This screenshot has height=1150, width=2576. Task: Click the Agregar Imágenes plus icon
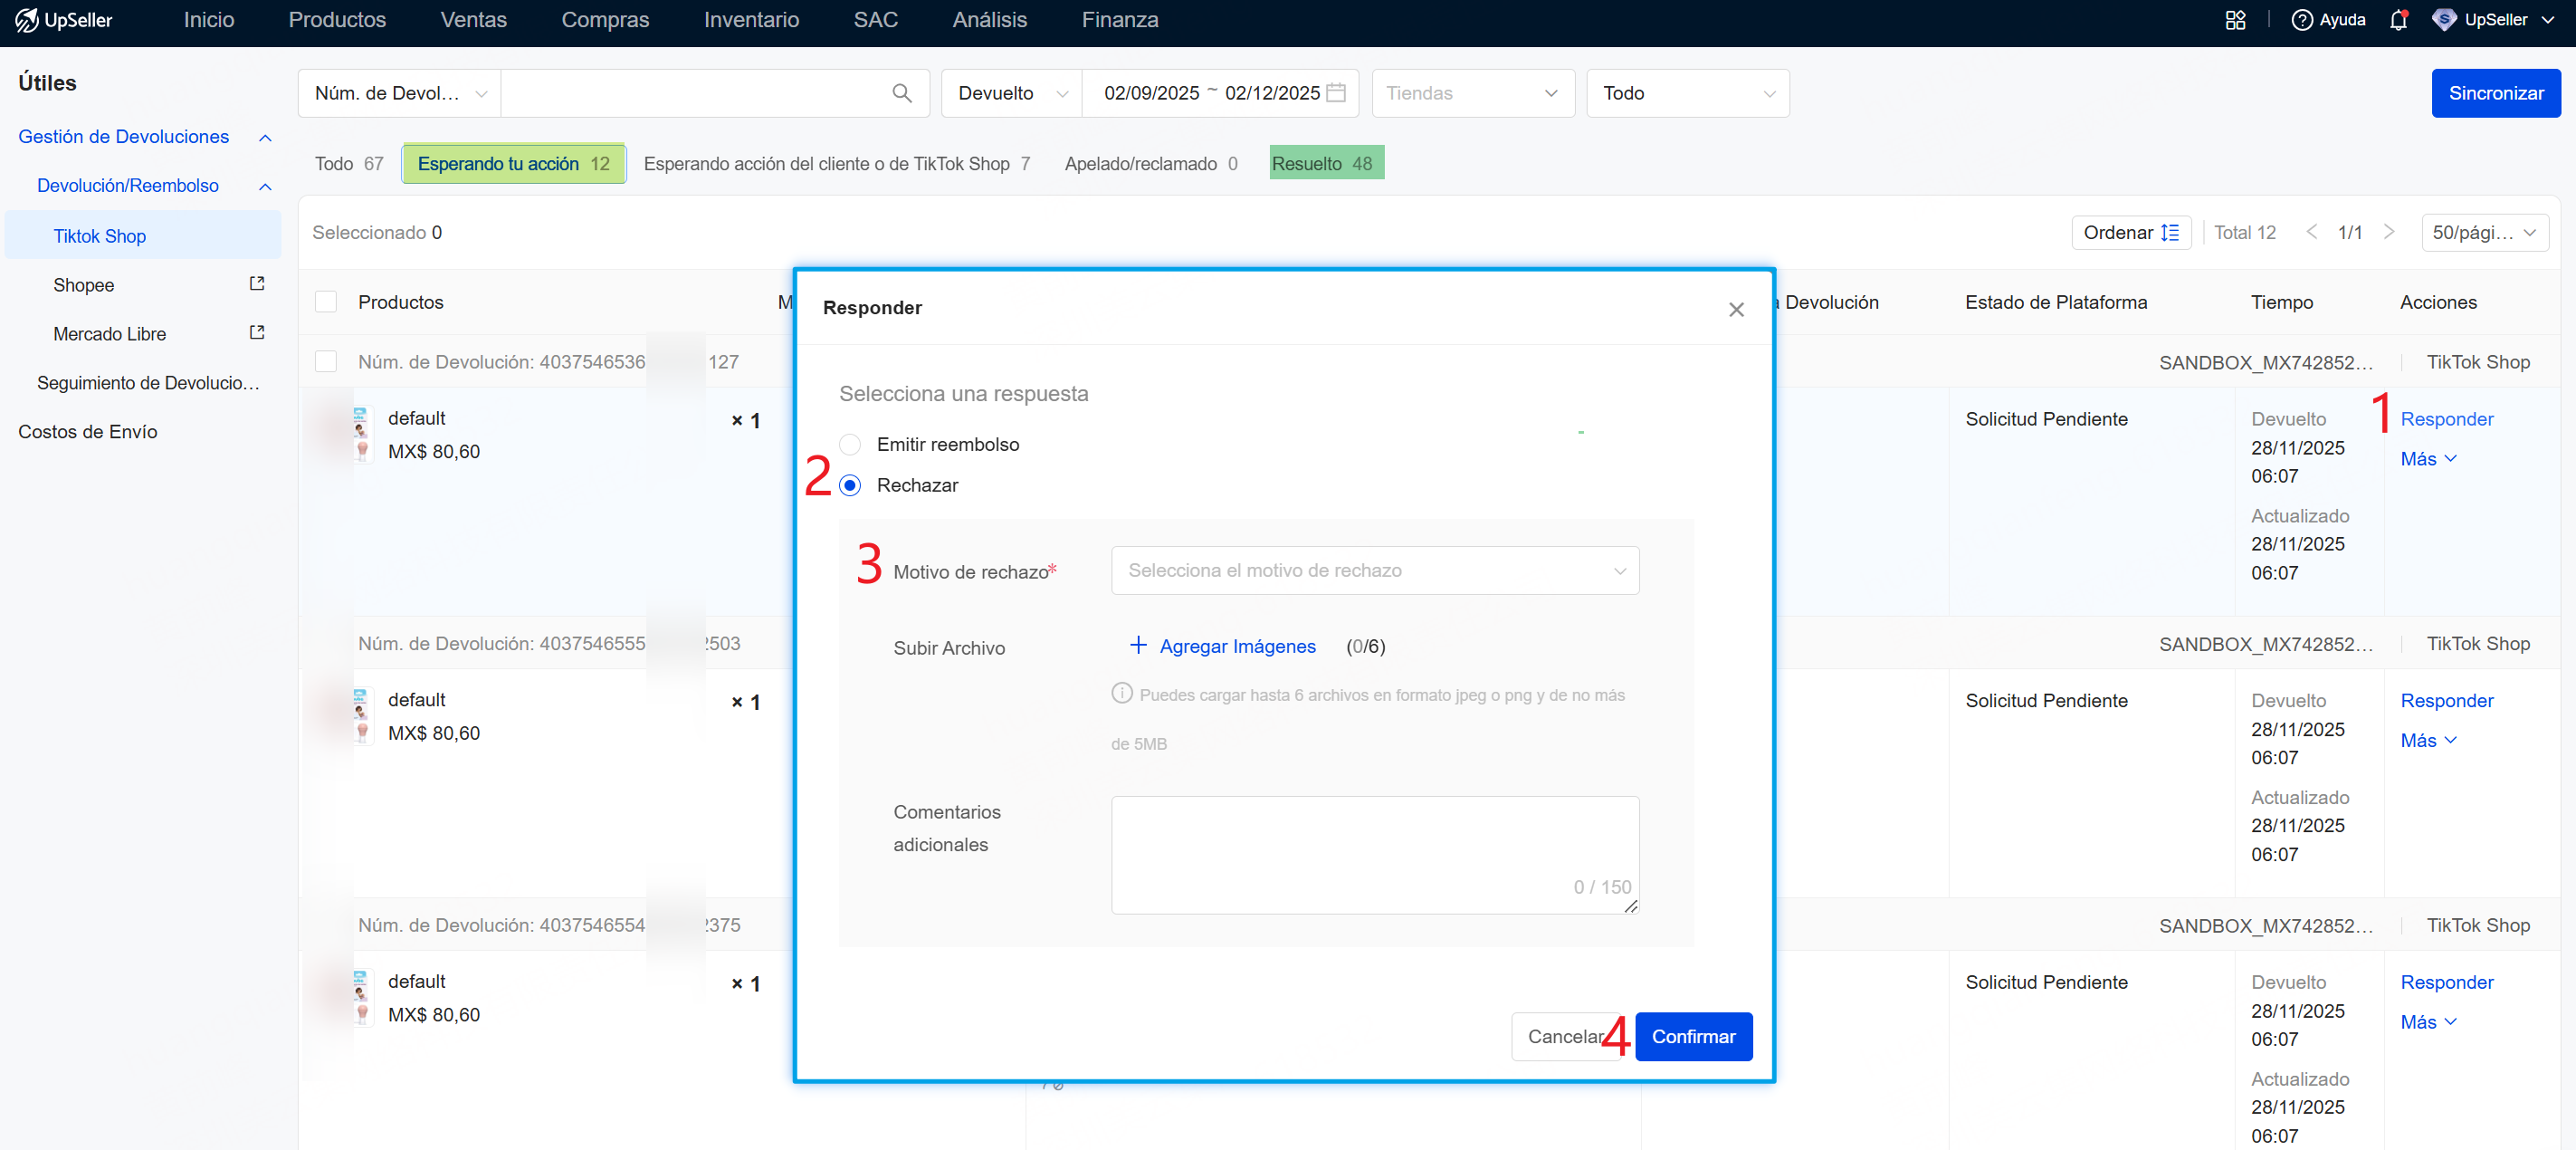click(1138, 645)
